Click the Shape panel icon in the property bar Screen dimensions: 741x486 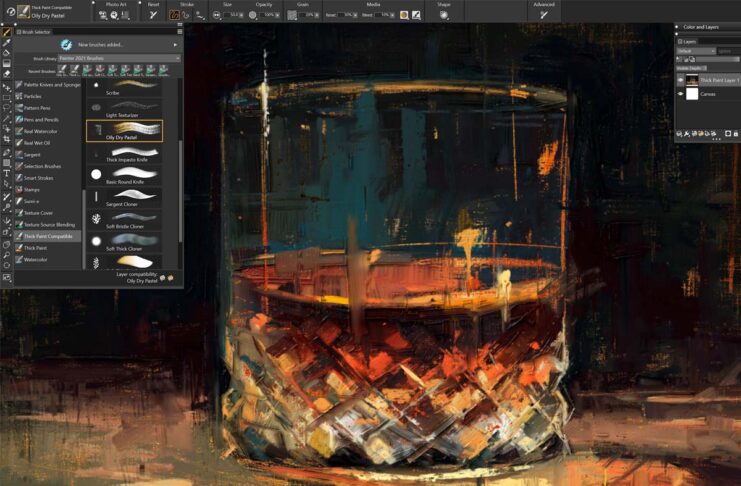coord(443,15)
